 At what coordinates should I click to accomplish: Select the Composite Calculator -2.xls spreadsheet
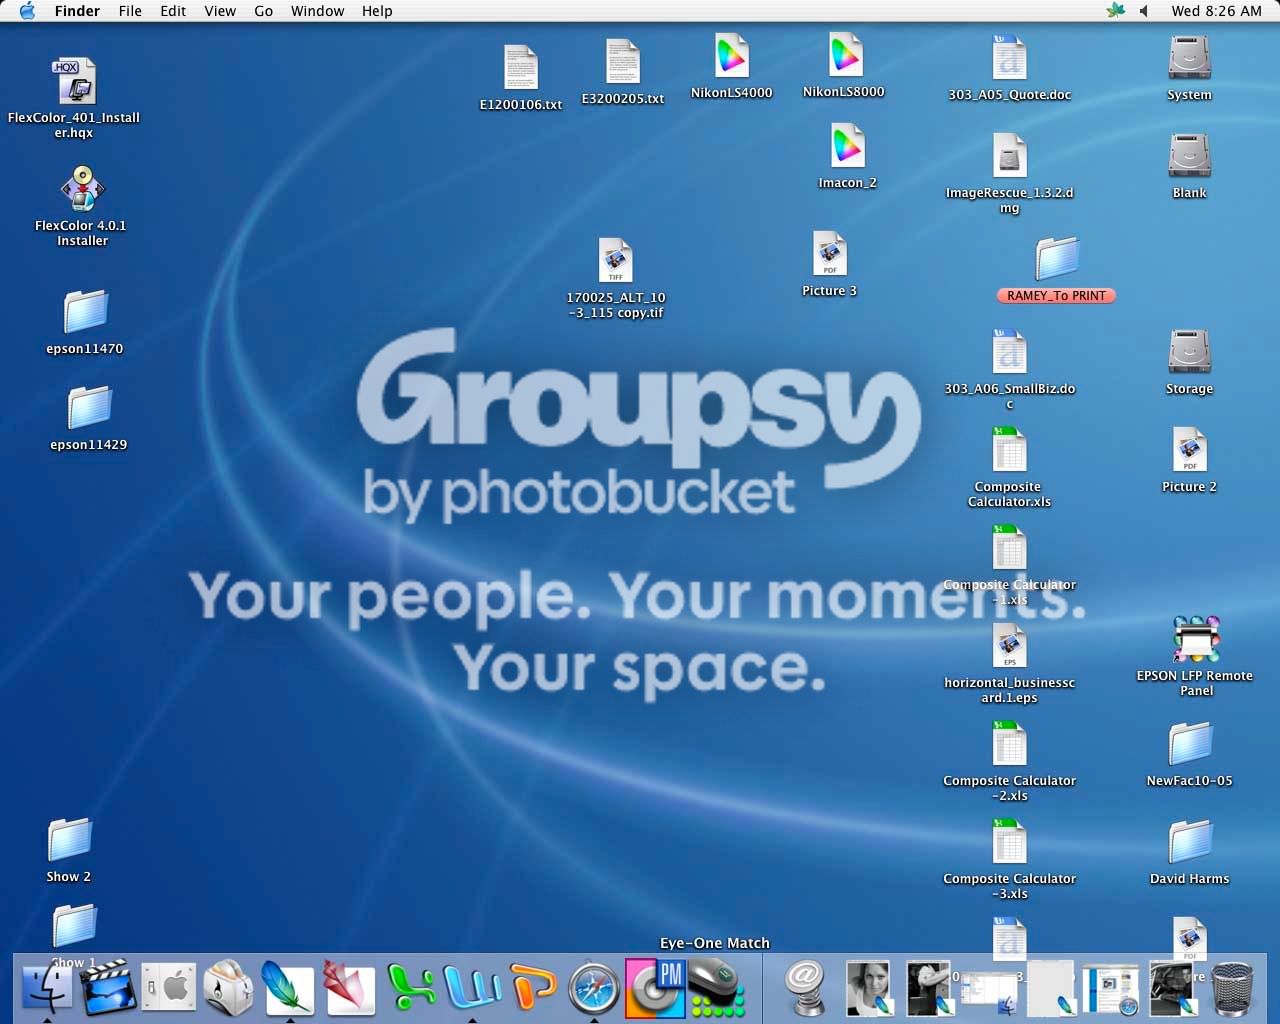pyautogui.click(x=1009, y=744)
